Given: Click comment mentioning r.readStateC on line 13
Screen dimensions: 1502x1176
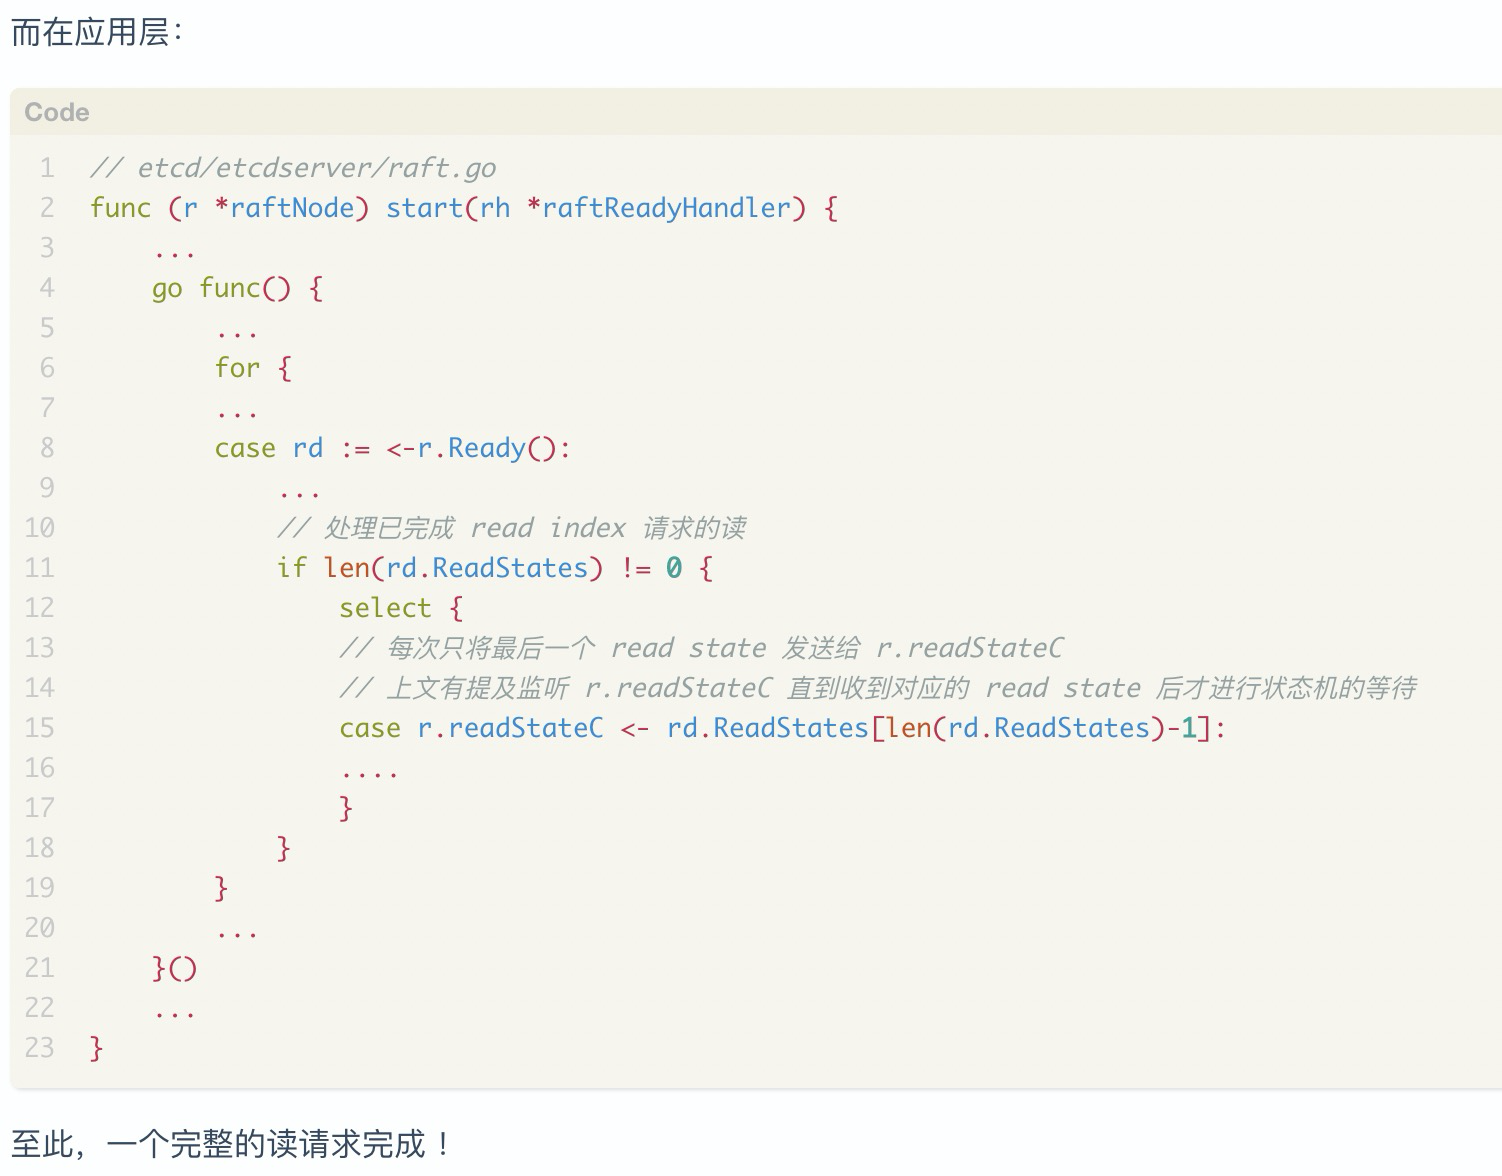Looking at the screenshot, I should (x=701, y=648).
